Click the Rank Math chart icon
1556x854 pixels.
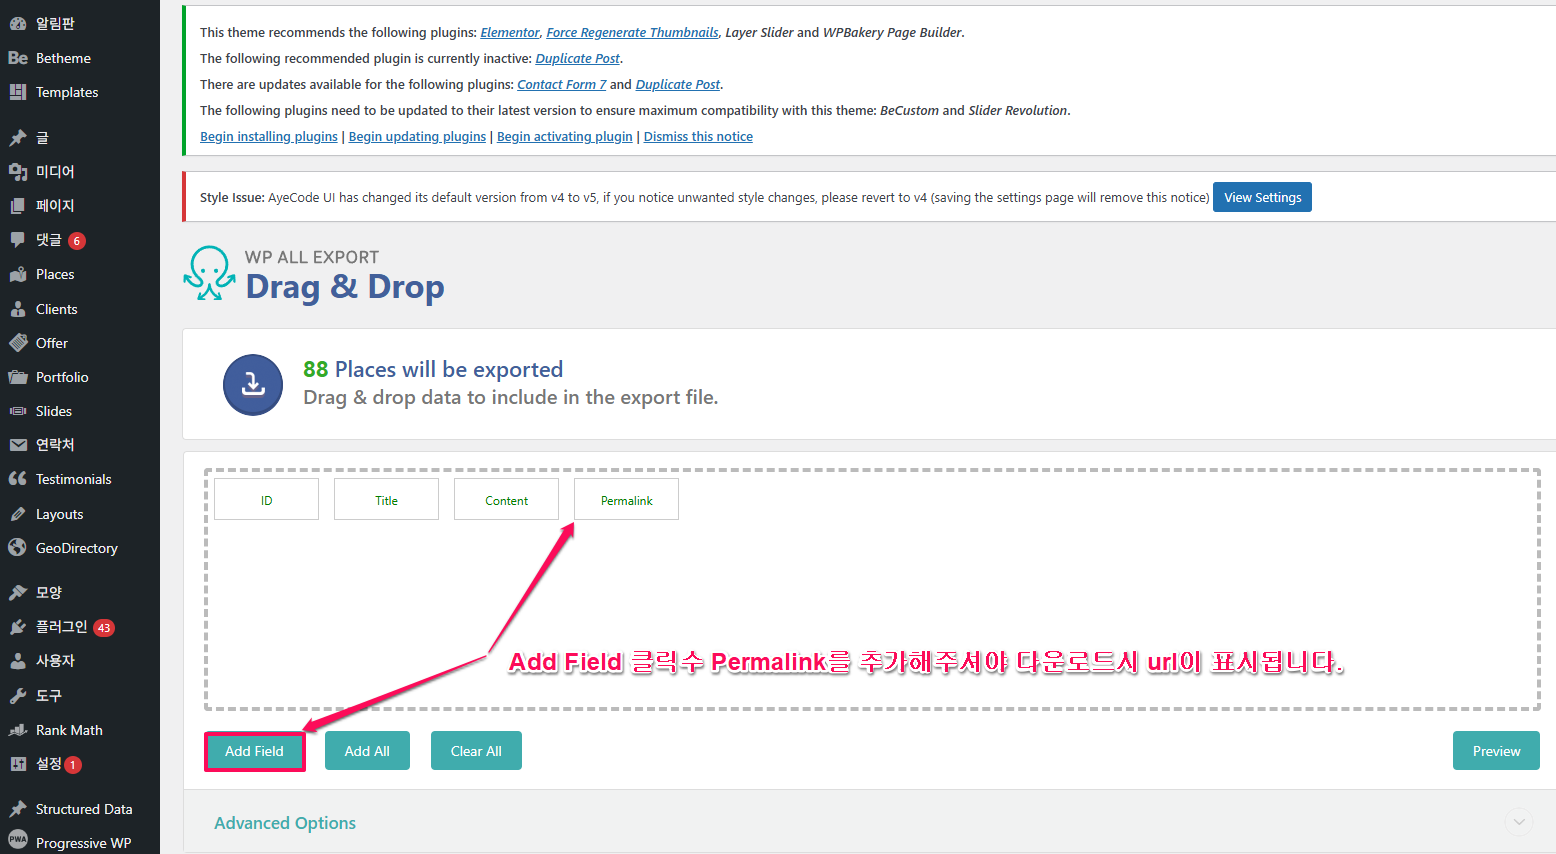pos(17,730)
